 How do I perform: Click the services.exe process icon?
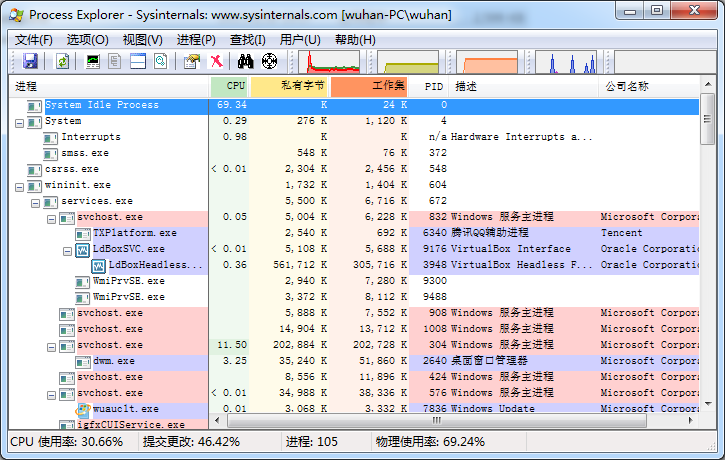50,202
